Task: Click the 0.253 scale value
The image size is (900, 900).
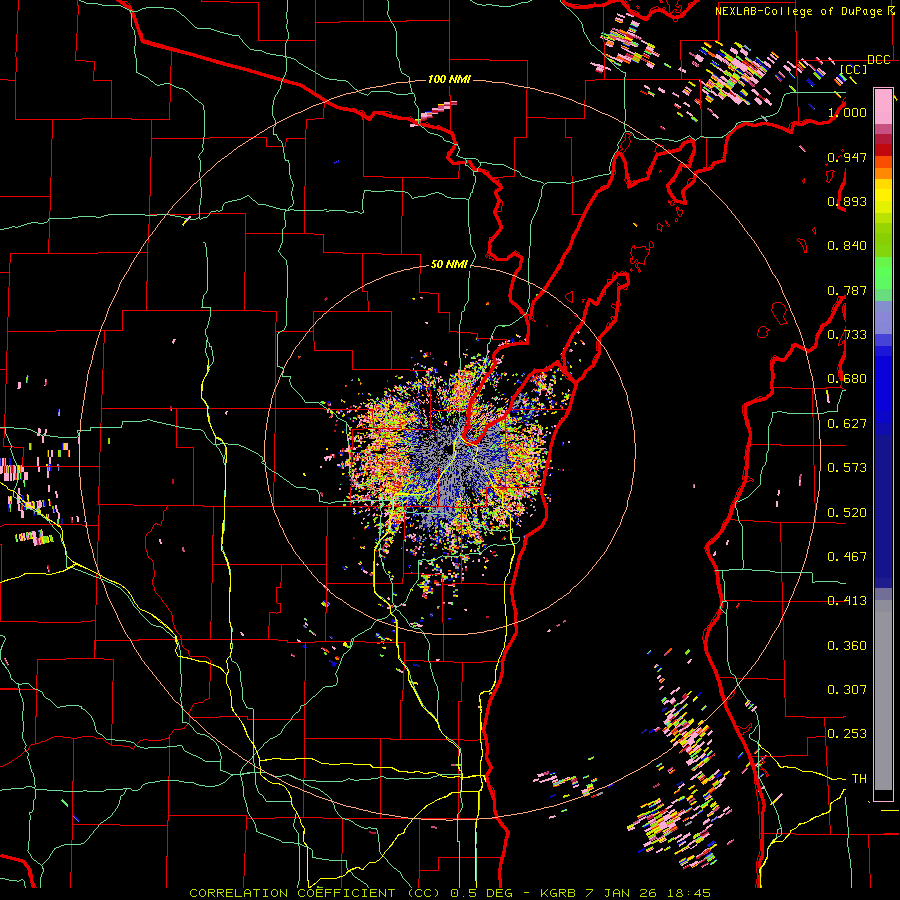Action: [x=847, y=734]
